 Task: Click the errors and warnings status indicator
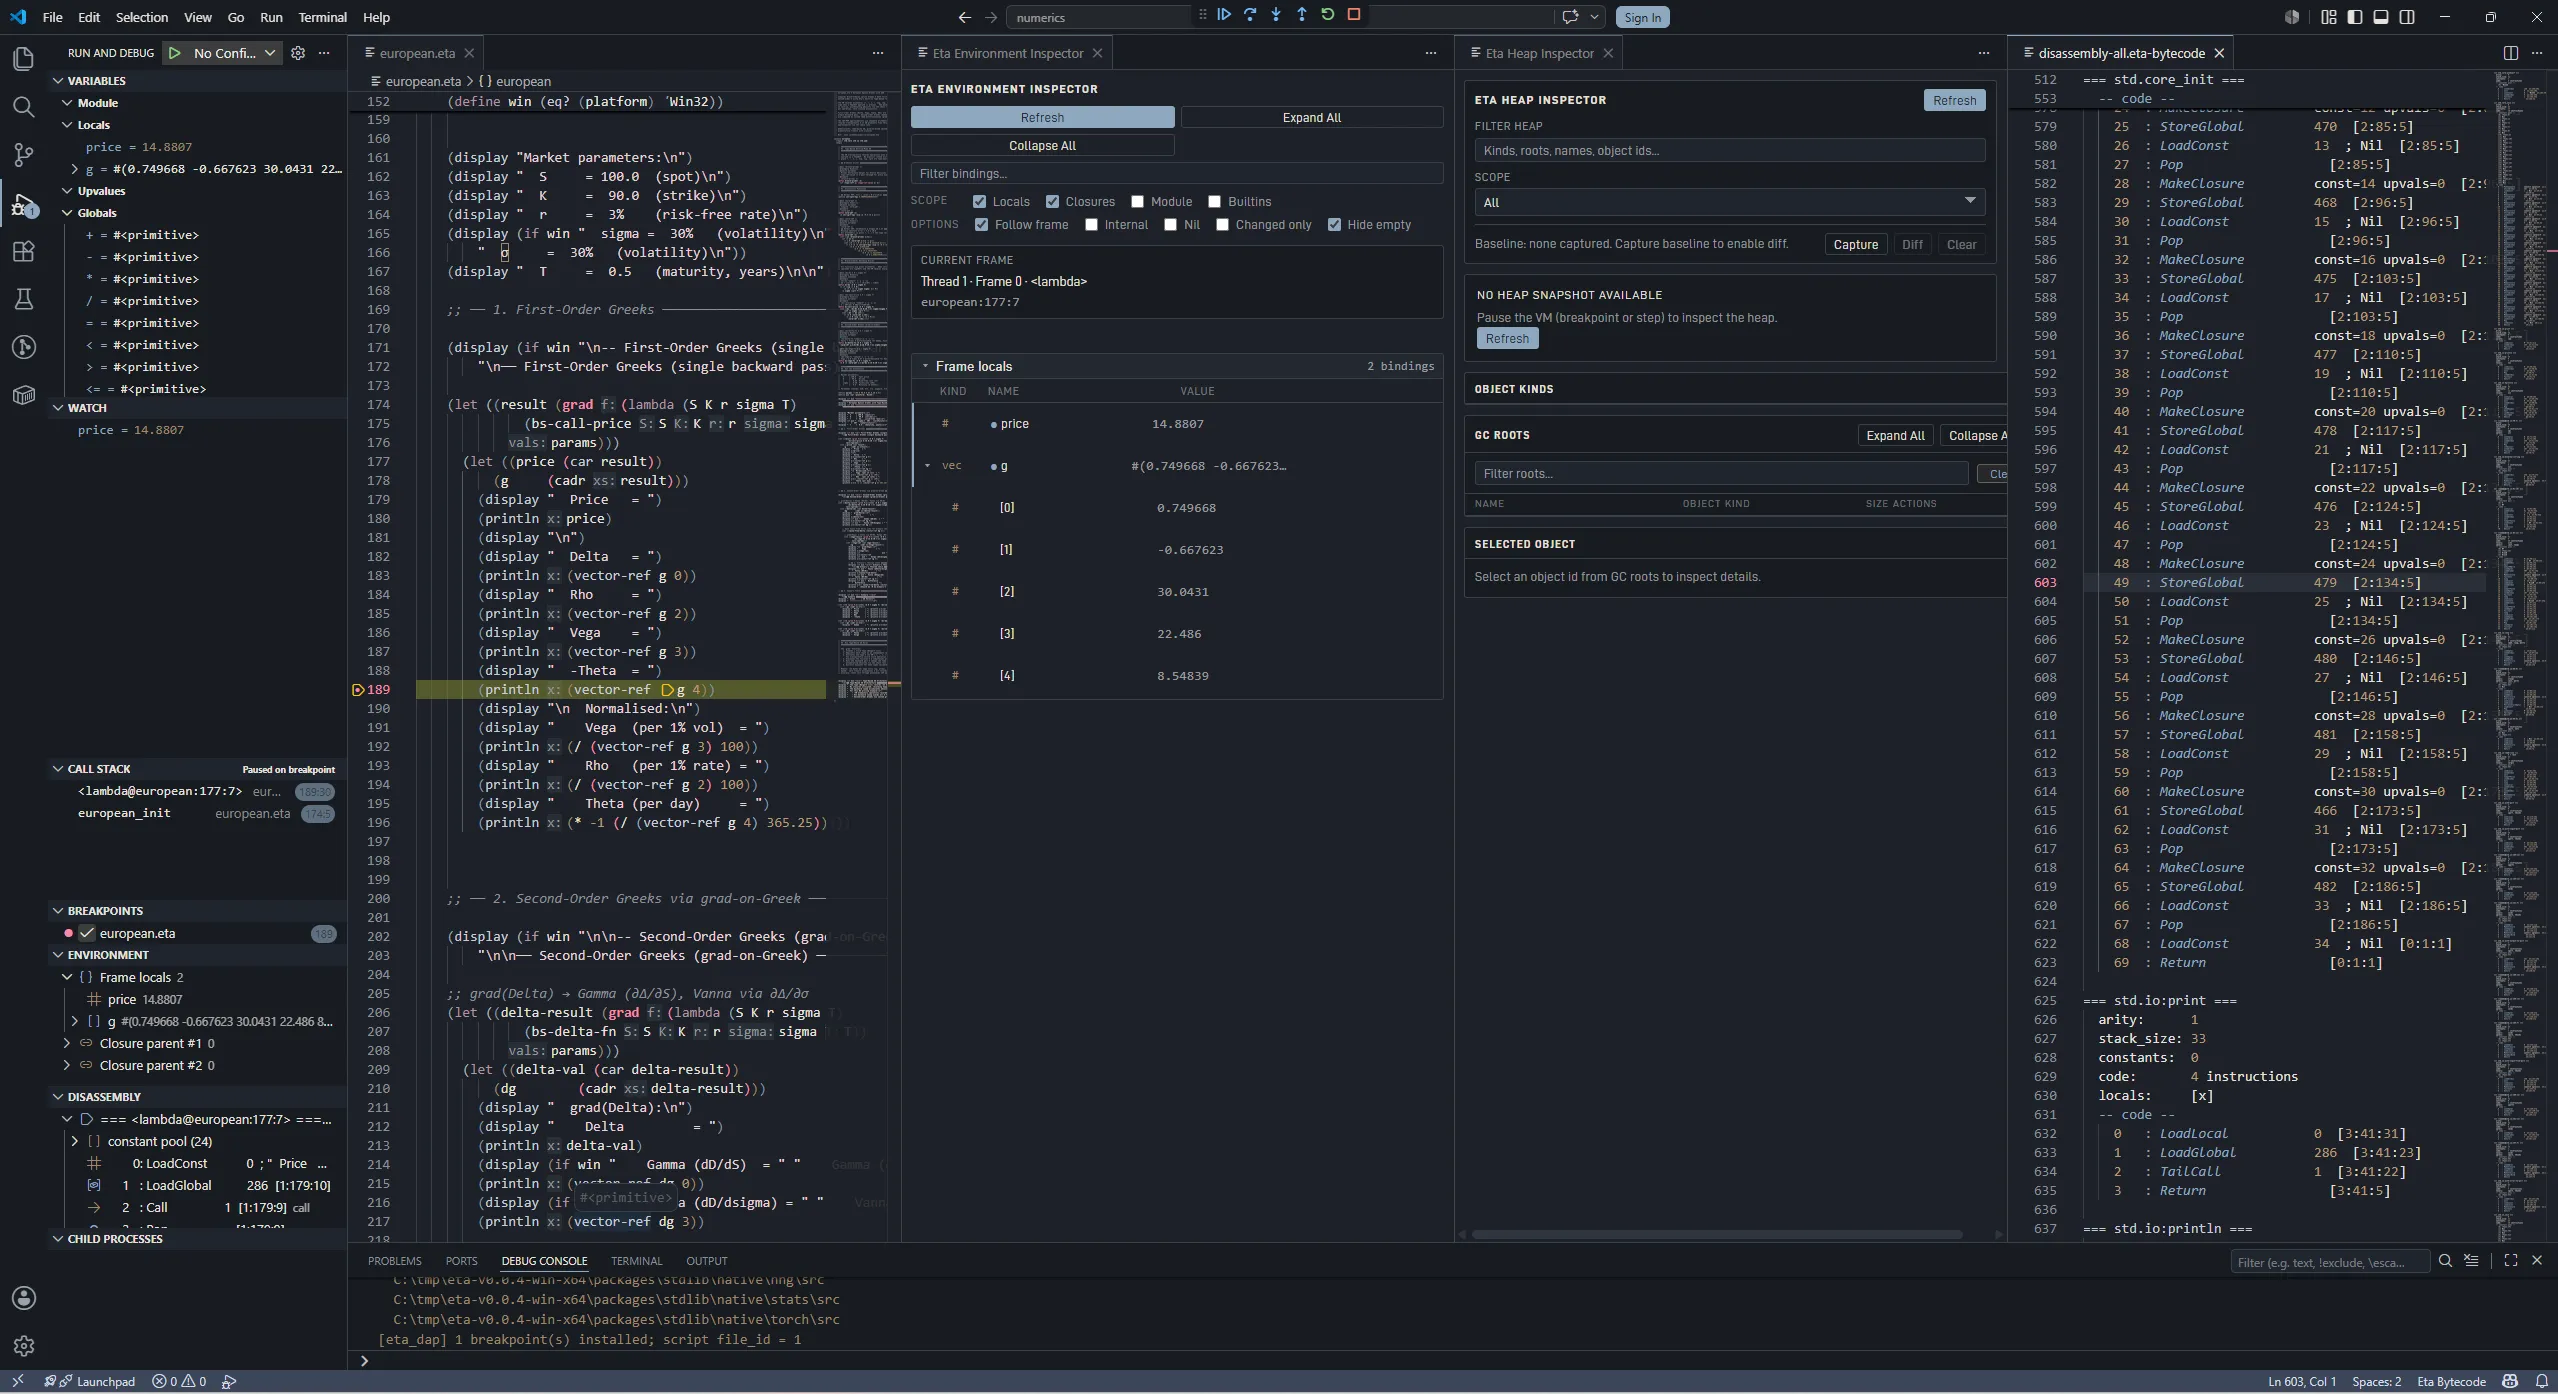coord(179,1381)
